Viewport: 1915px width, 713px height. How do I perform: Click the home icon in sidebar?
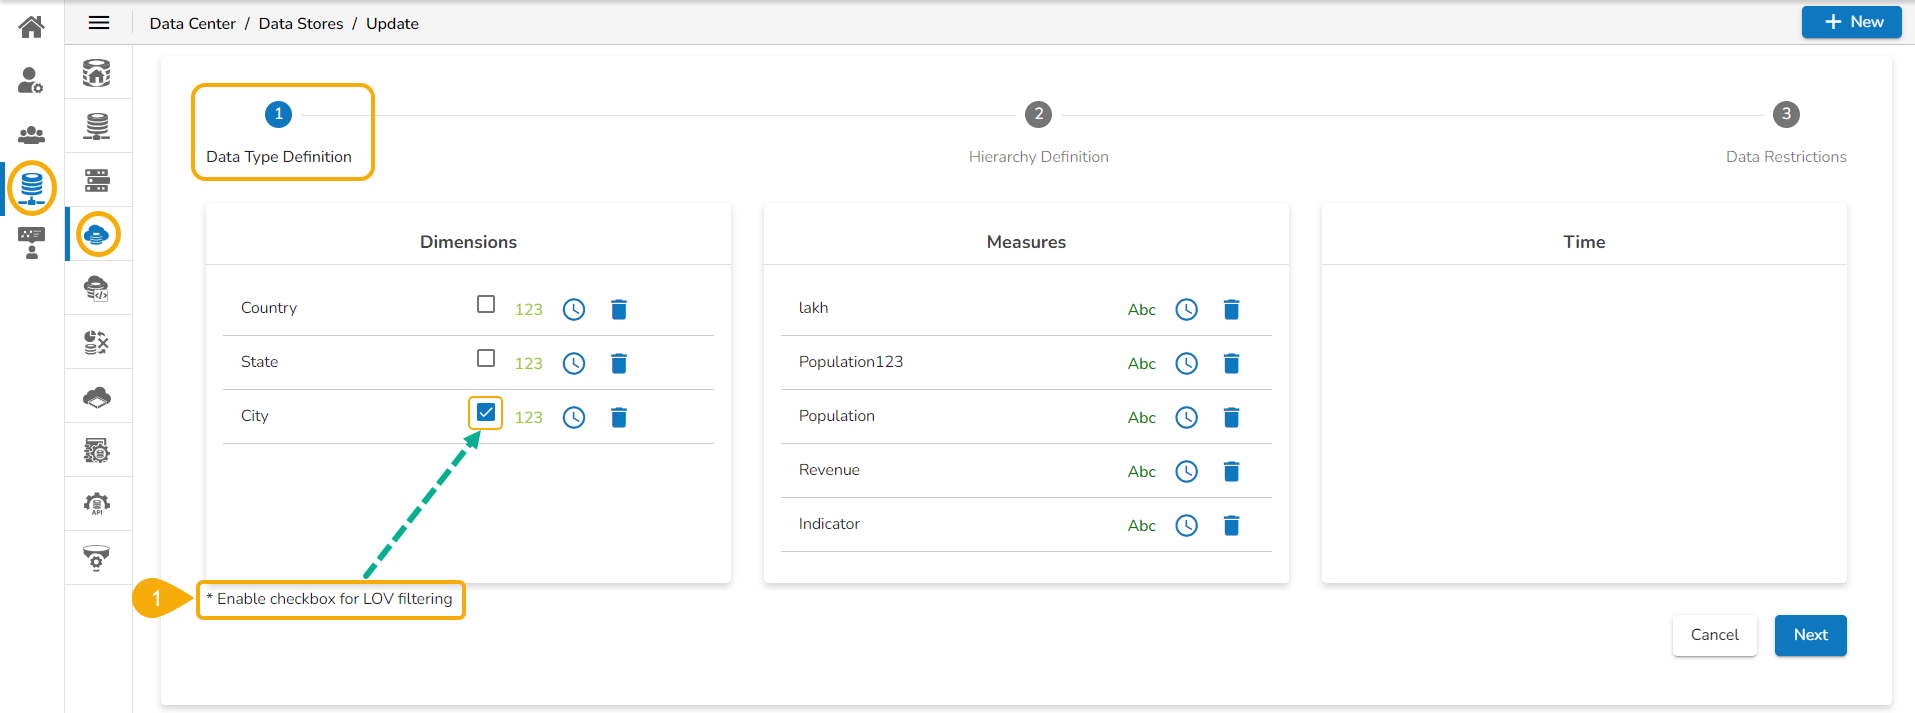31,26
